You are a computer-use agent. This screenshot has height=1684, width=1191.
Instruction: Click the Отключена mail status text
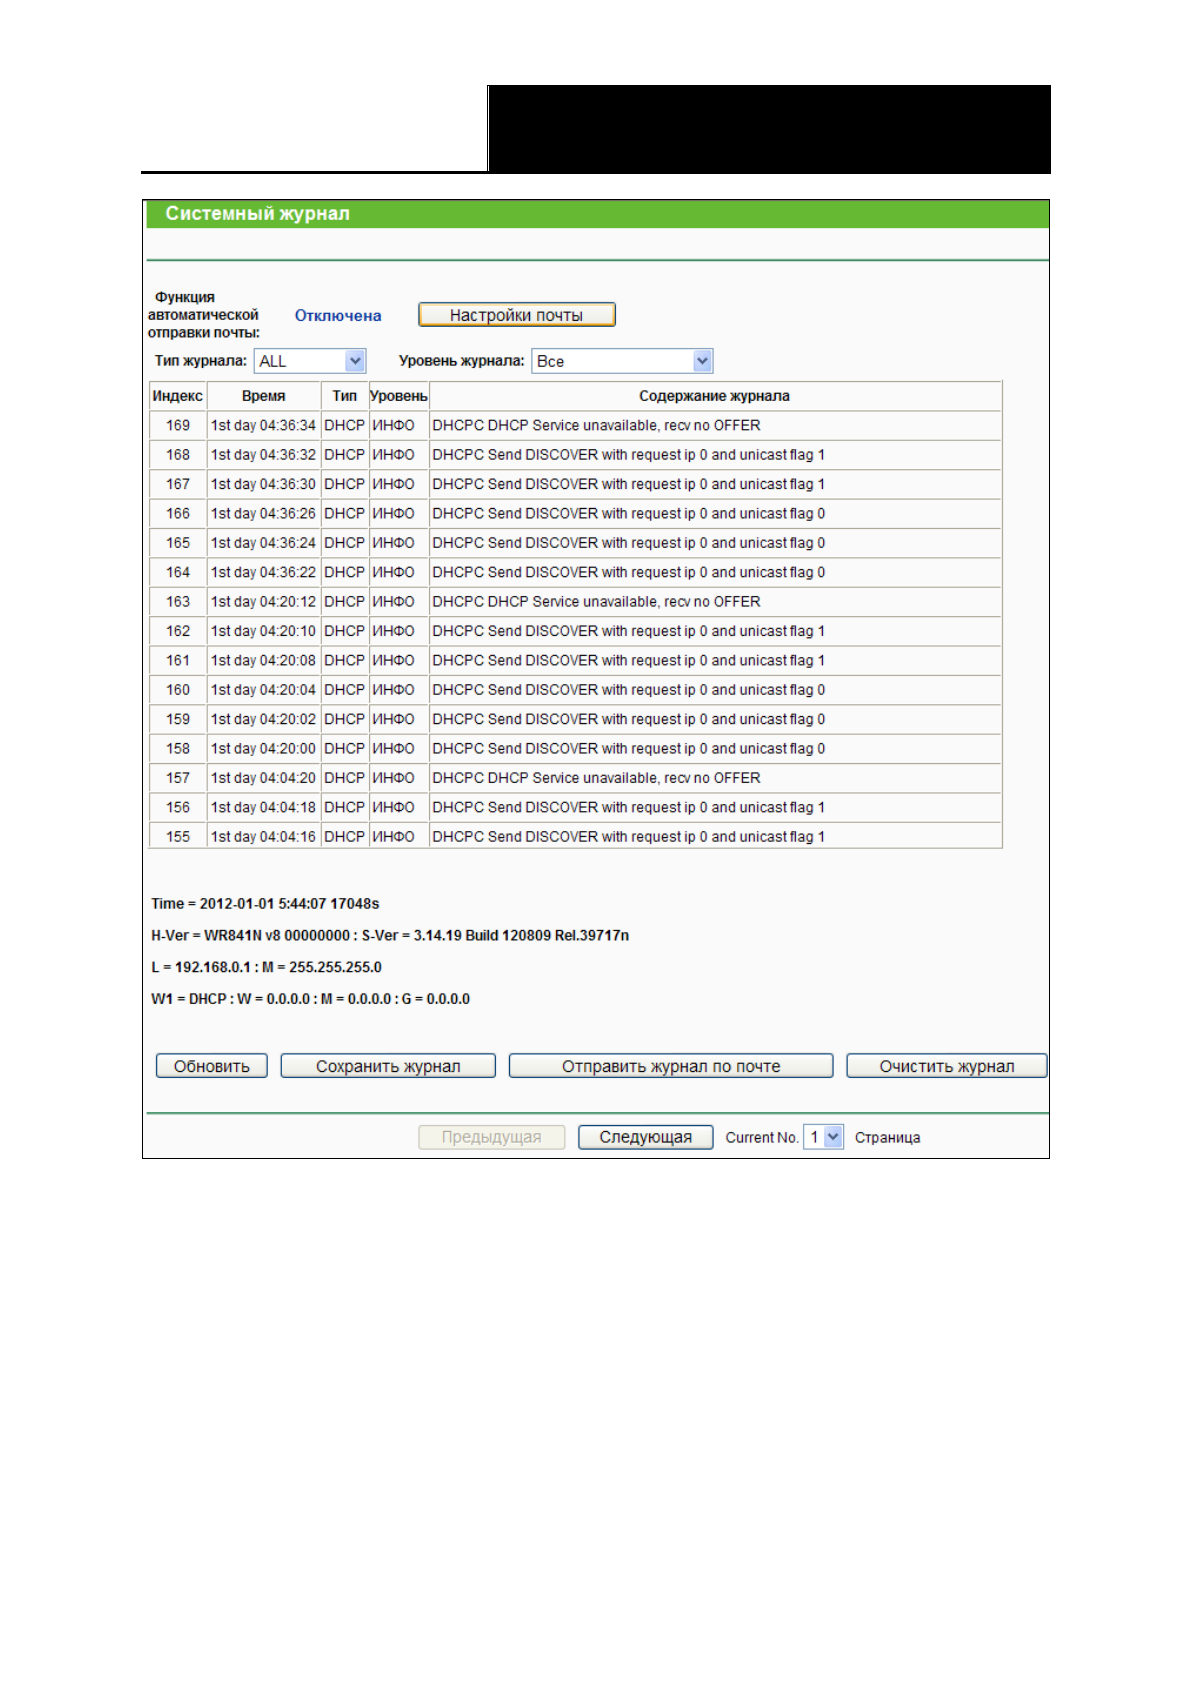click(338, 315)
